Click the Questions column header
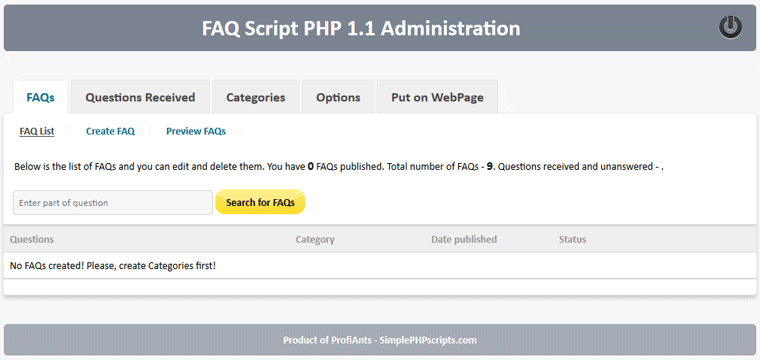 tap(32, 239)
